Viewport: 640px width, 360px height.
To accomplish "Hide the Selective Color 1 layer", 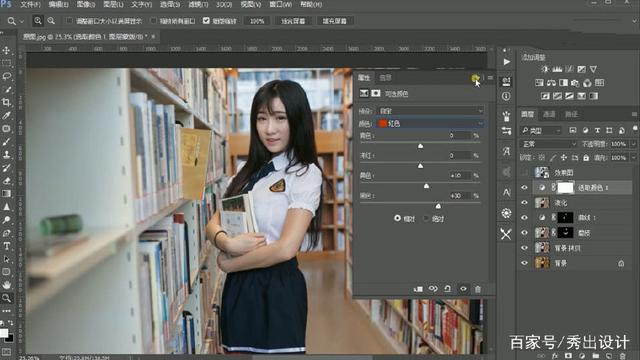I will 524,188.
